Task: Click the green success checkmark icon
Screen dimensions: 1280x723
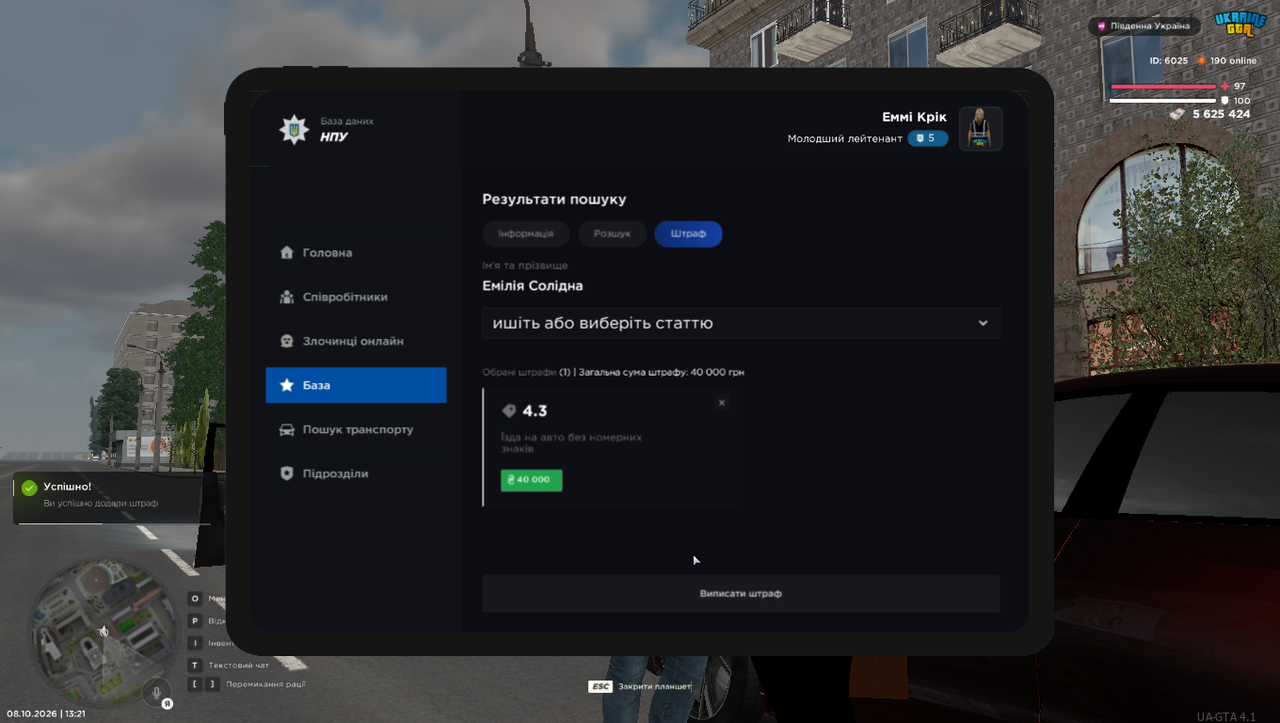Action: point(29,488)
